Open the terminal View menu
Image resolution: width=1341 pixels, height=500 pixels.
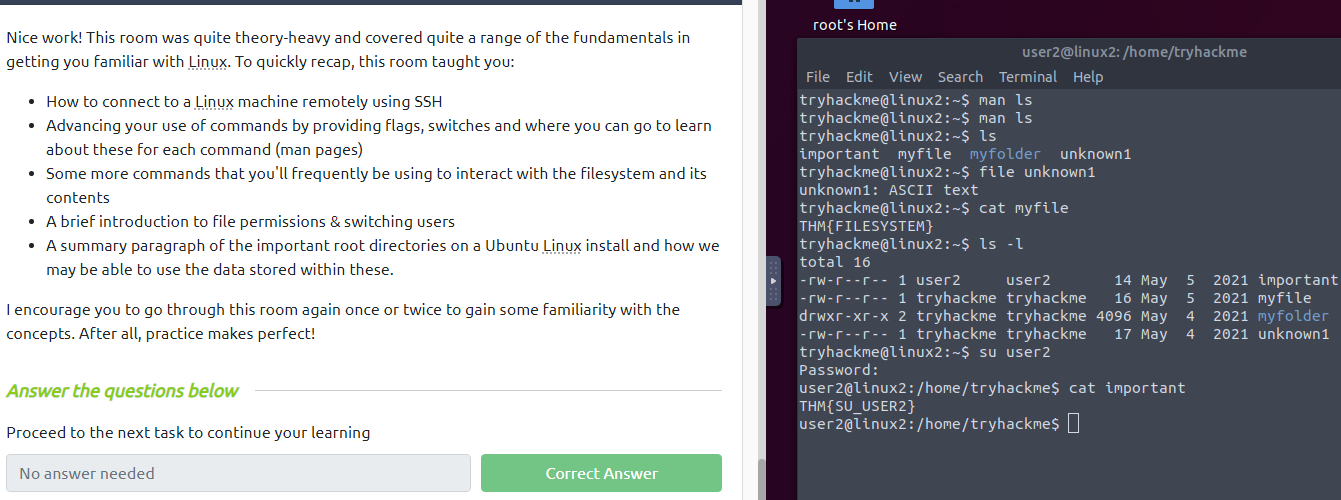point(905,77)
